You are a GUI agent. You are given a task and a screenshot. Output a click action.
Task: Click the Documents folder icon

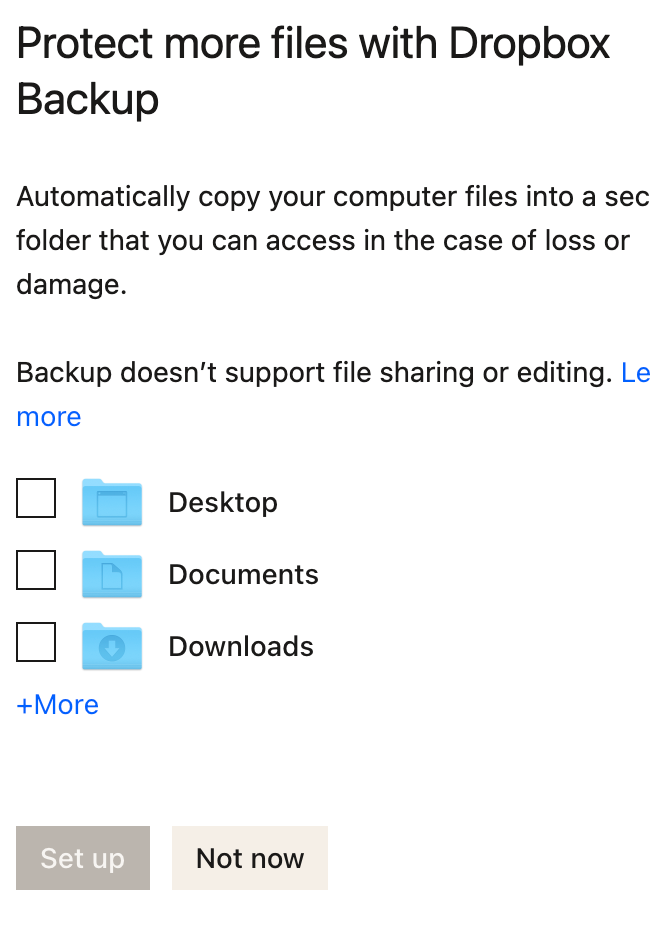pyautogui.click(x=112, y=574)
